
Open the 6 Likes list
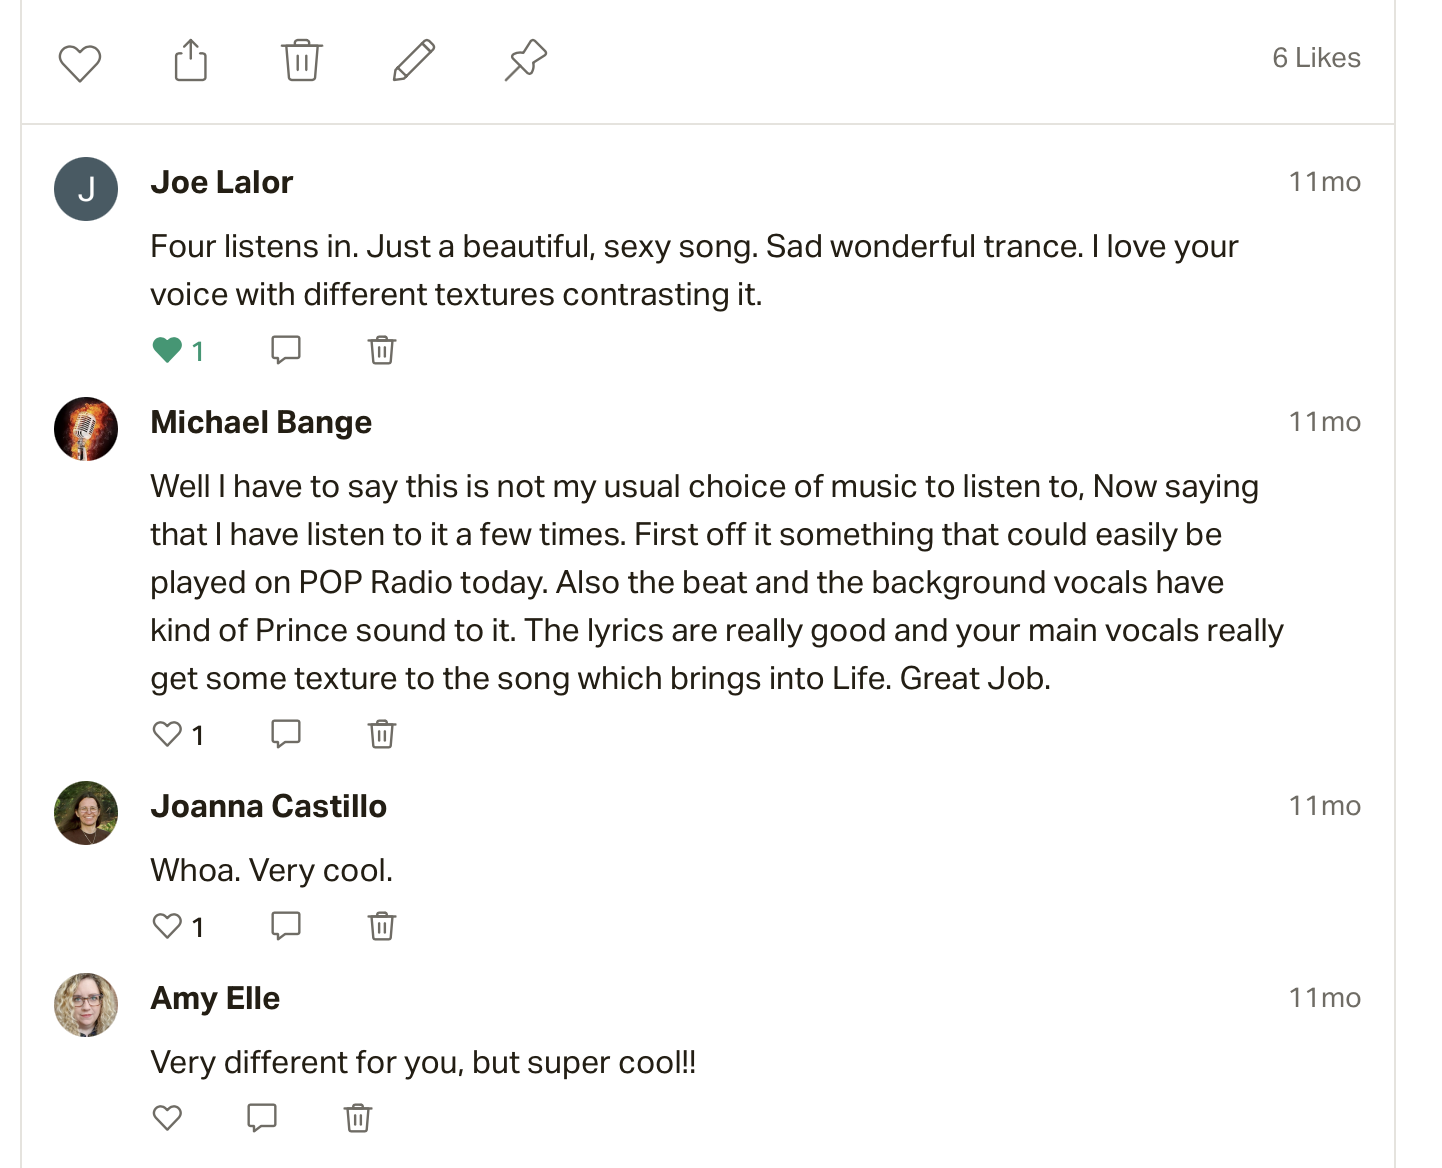tap(1315, 58)
